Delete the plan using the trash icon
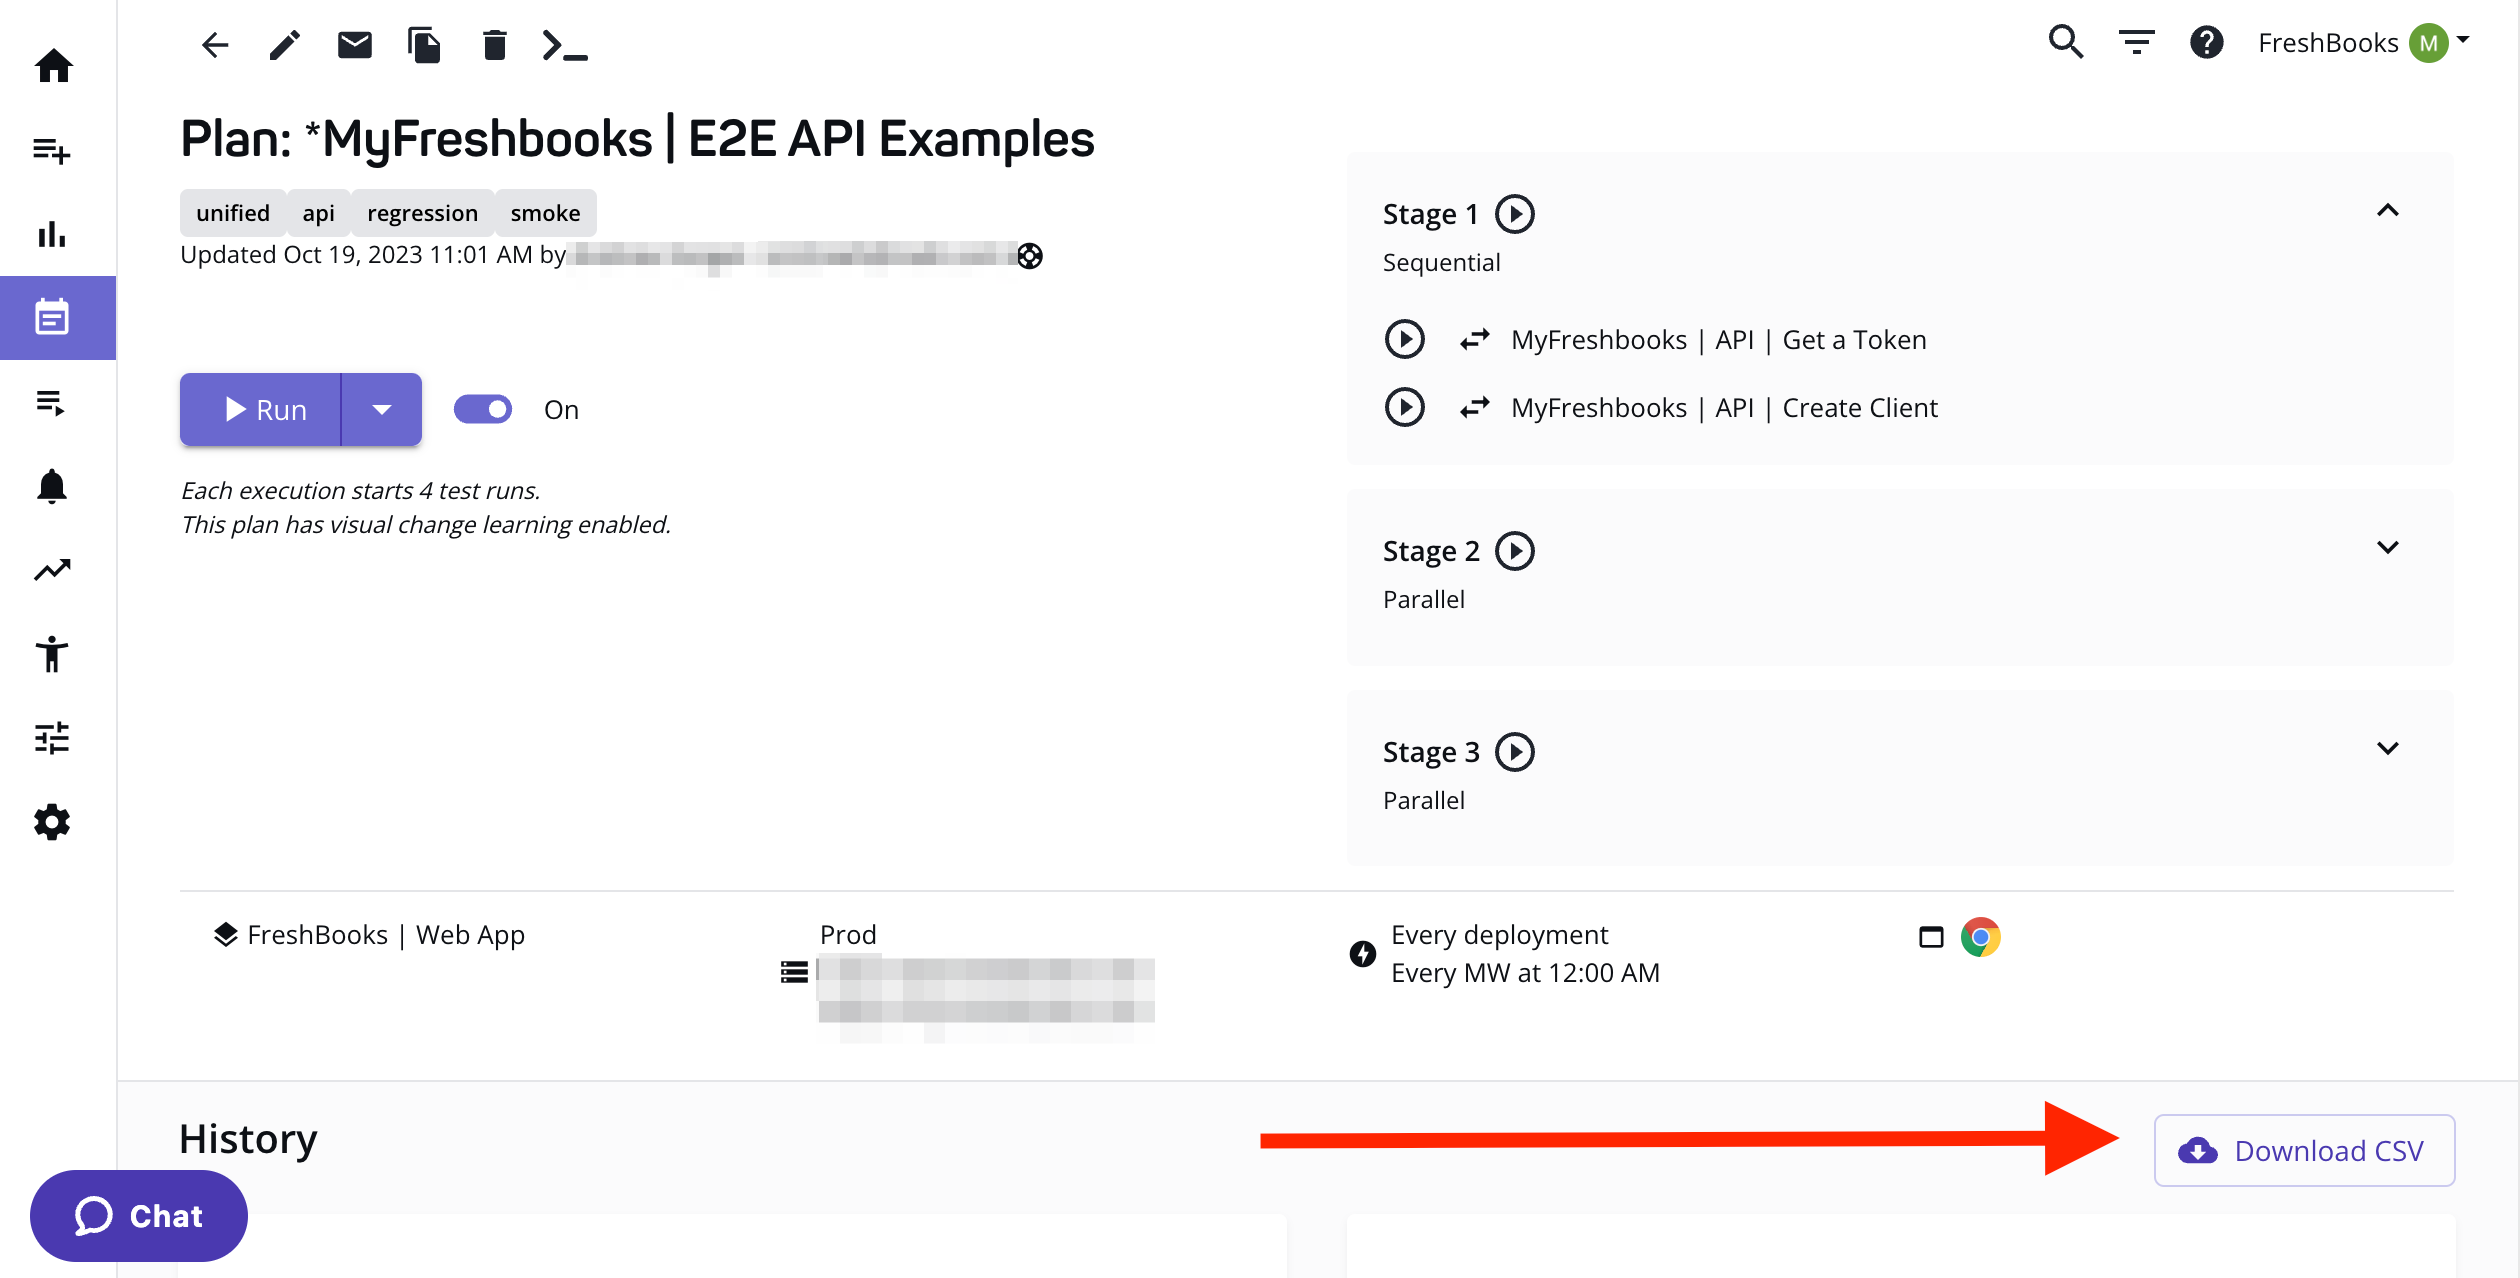The height and width of the screenshot is (1278, 2520). 494,44
